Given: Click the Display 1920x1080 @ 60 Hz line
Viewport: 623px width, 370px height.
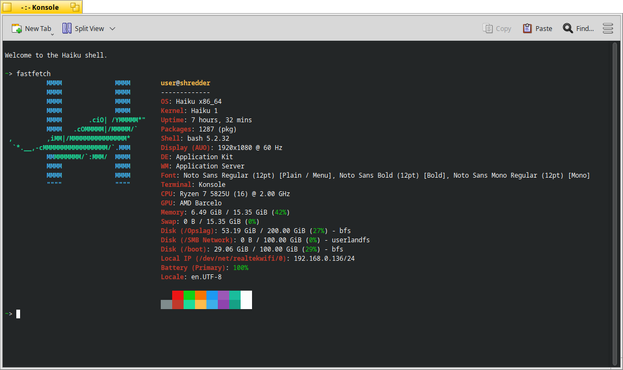Looking at the screenshot, I should pos(221,147).
